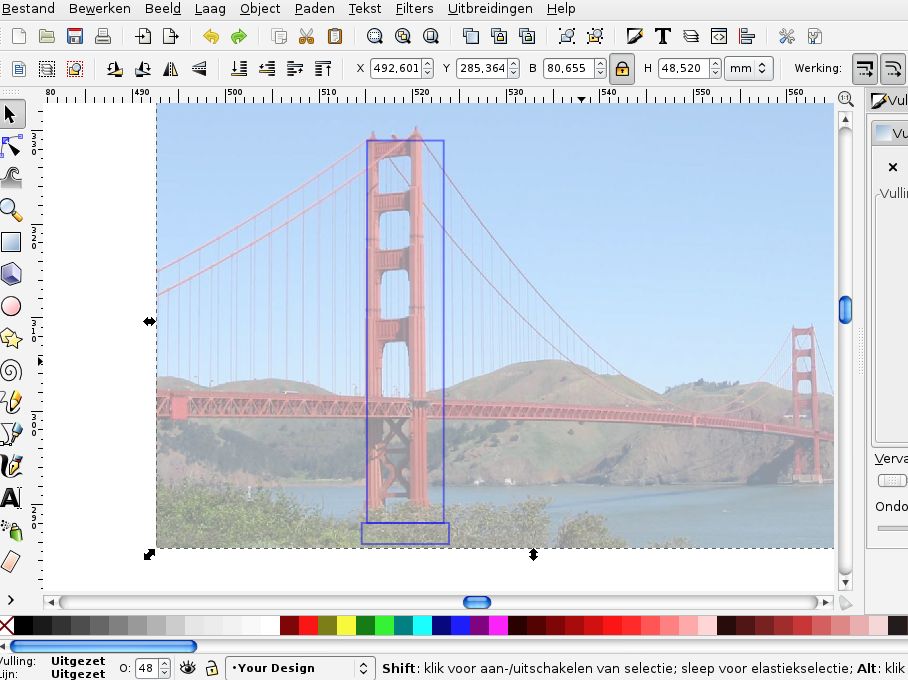Screen dimensions: 908x680
Task: Select the Text tool in the toolbox
Action: click(x=11, y=498)
